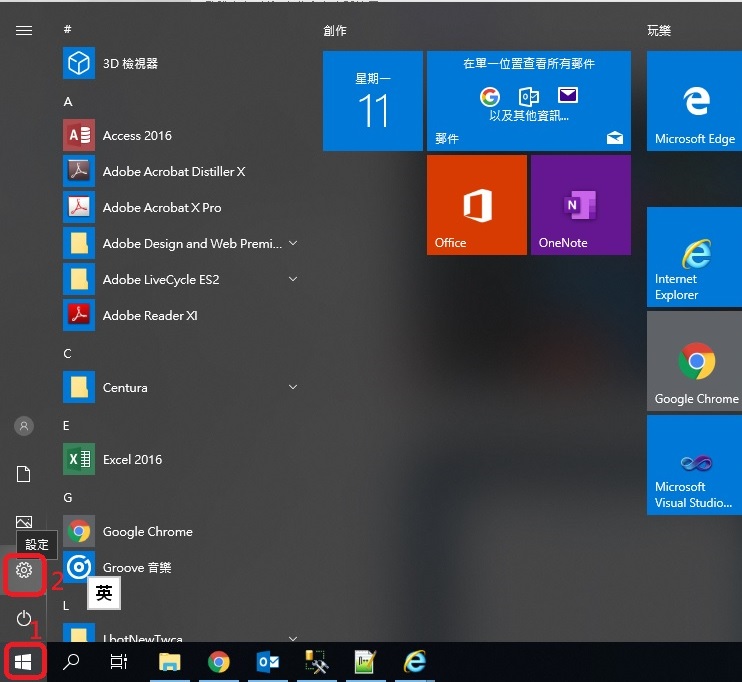Open Task View on the taskbar
The width and height of the screenshot is (742, 682).
tap(119, 662)
